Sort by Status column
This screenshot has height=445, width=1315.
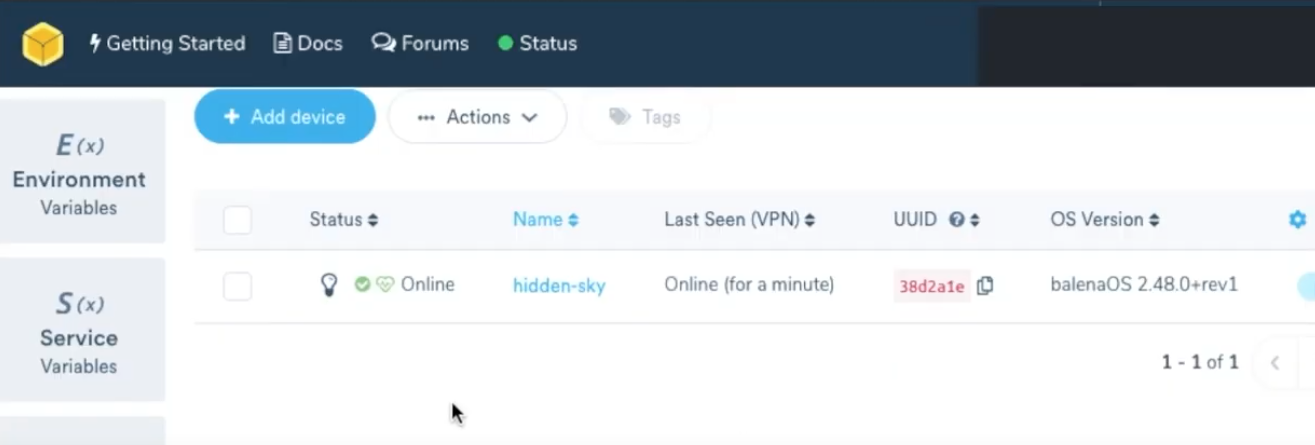(343, 220)
